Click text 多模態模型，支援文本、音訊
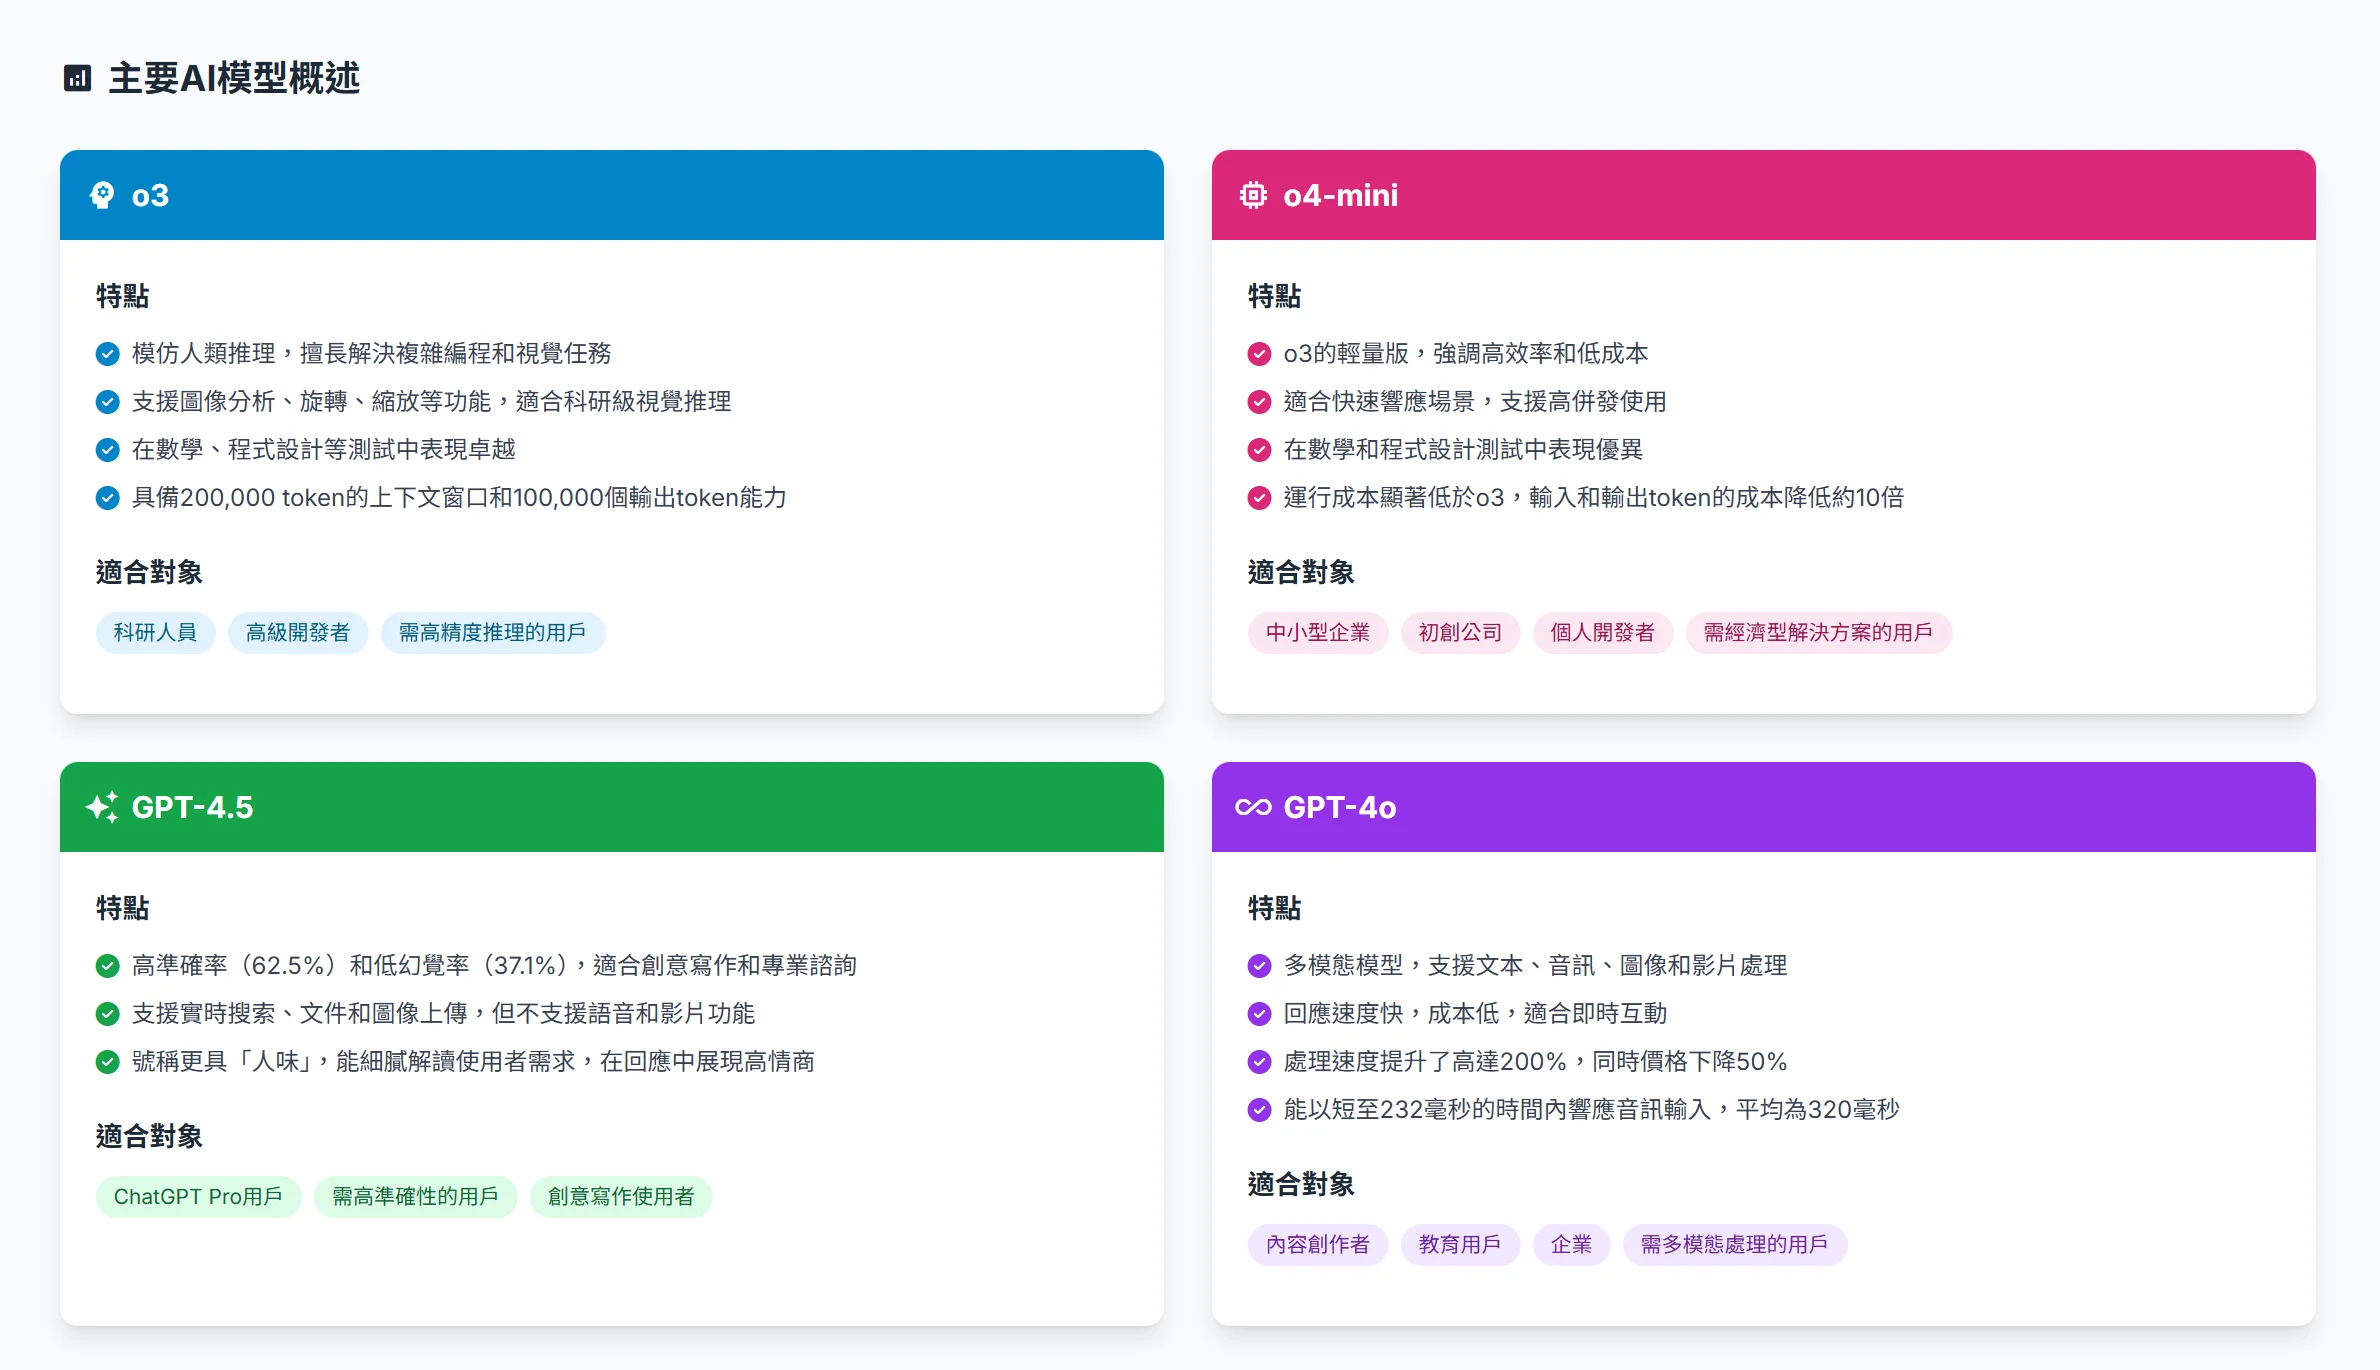The height and width of the screenshot is (1370, 2380). click(x=1440, y=966)
